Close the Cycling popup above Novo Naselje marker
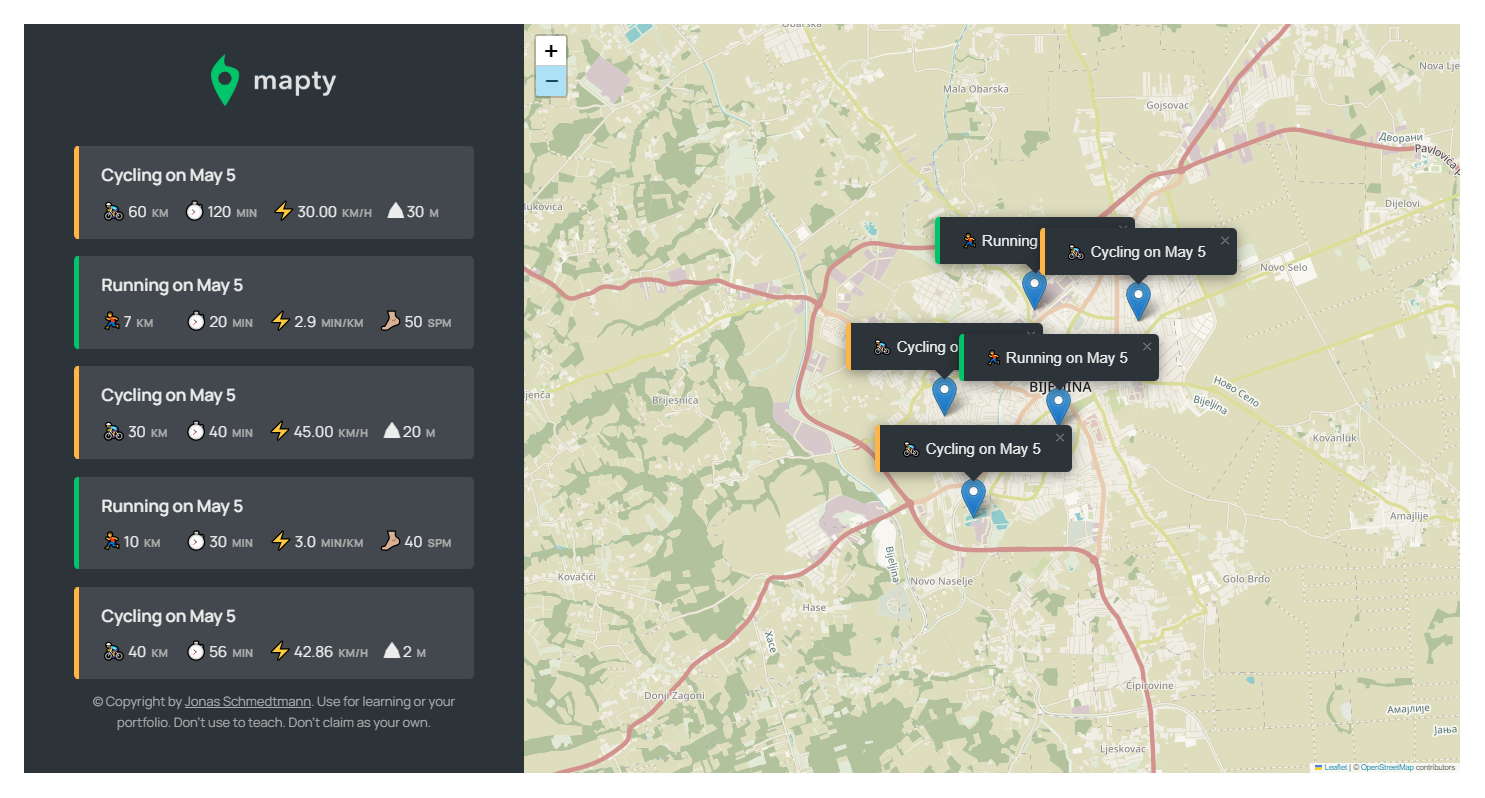 1060,437
